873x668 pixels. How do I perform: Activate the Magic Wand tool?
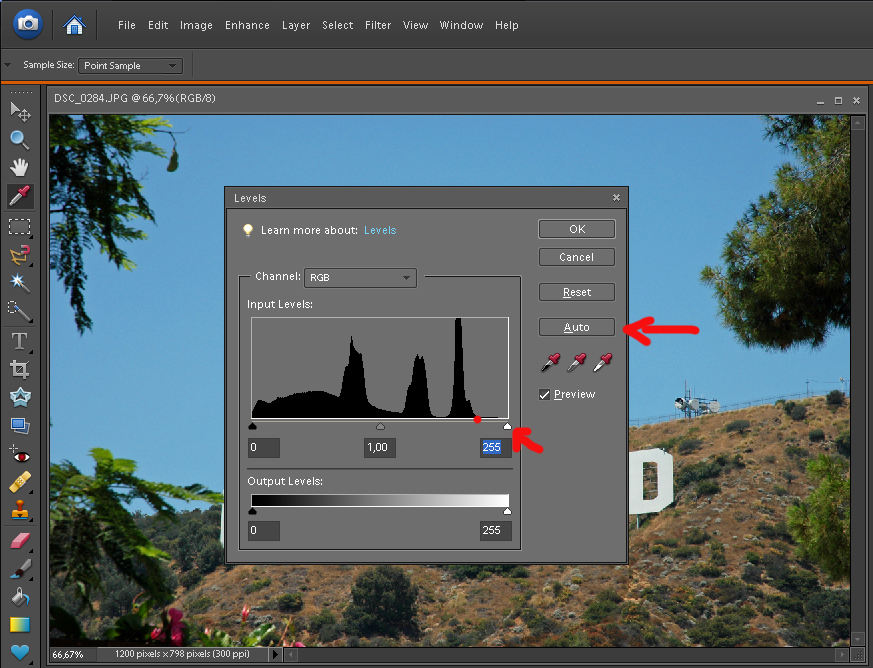pos(20,283)
